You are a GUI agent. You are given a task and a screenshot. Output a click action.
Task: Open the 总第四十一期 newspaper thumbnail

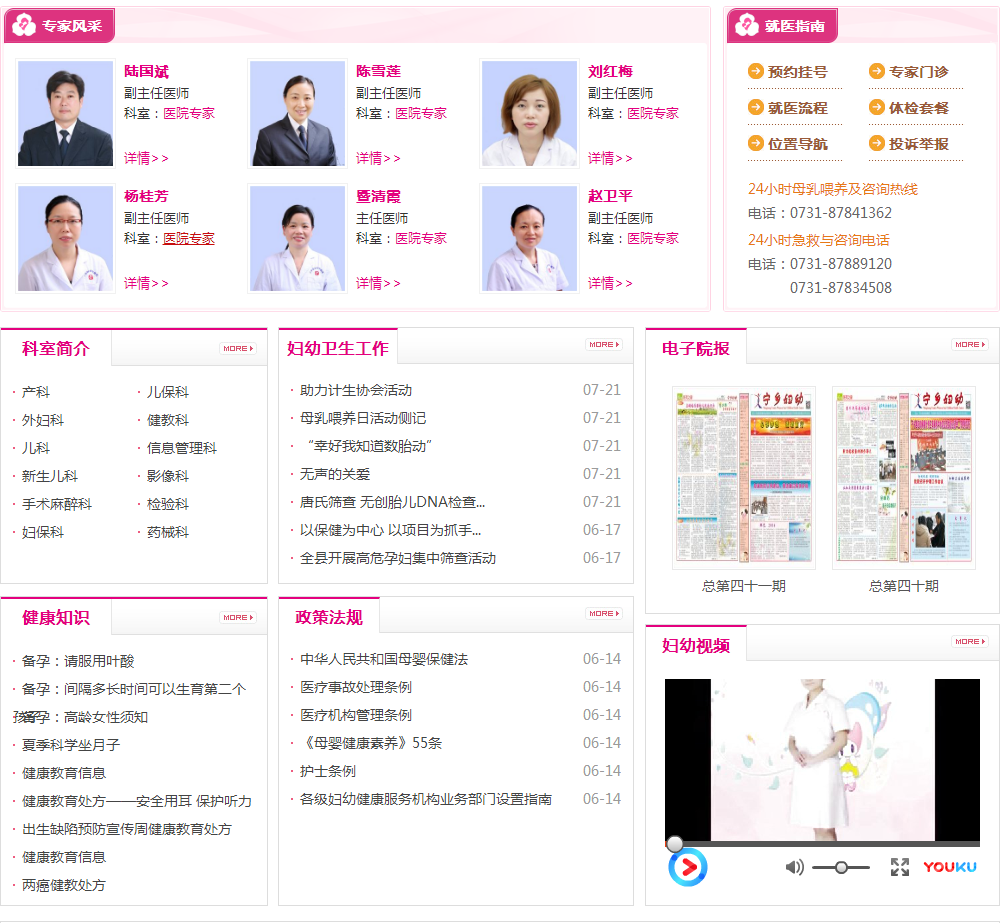point(743,478)
